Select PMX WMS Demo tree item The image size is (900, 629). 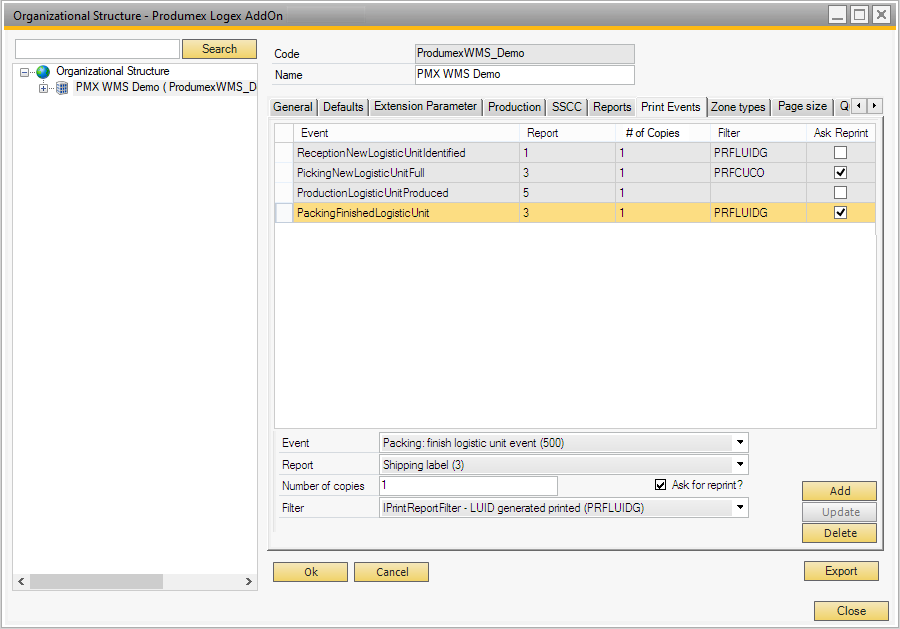tap(165, 87)
